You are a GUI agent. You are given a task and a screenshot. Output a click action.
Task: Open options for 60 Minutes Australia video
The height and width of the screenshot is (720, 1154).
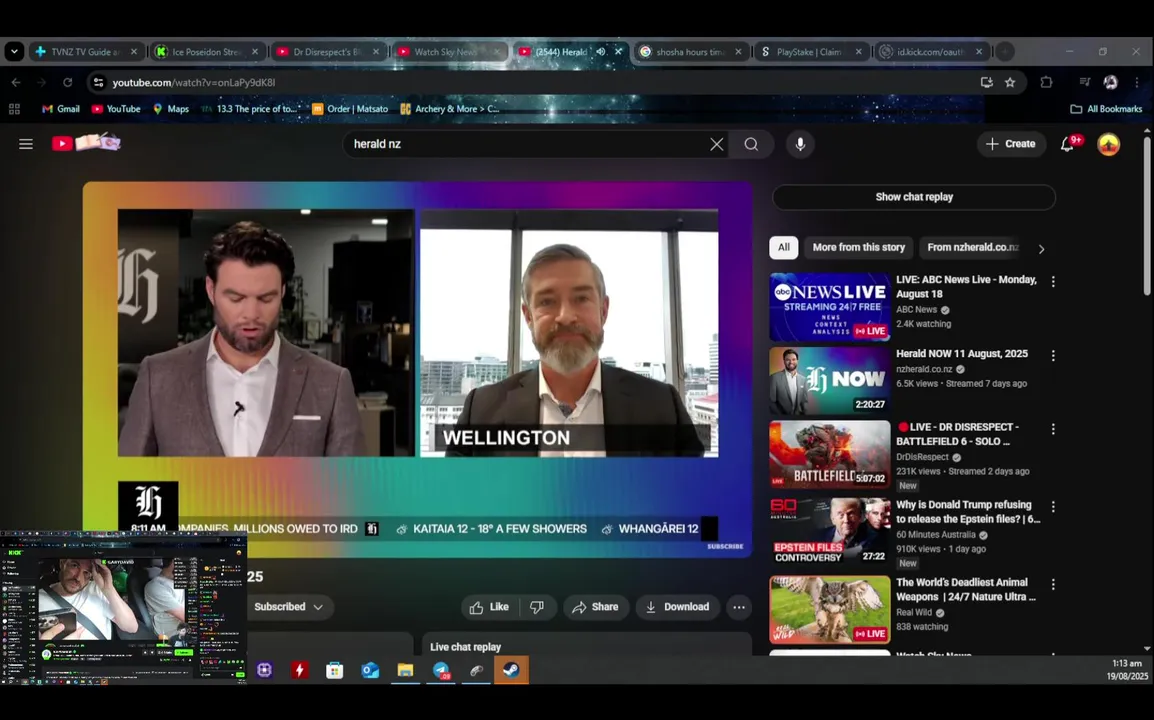click(x=1053, y=507)
